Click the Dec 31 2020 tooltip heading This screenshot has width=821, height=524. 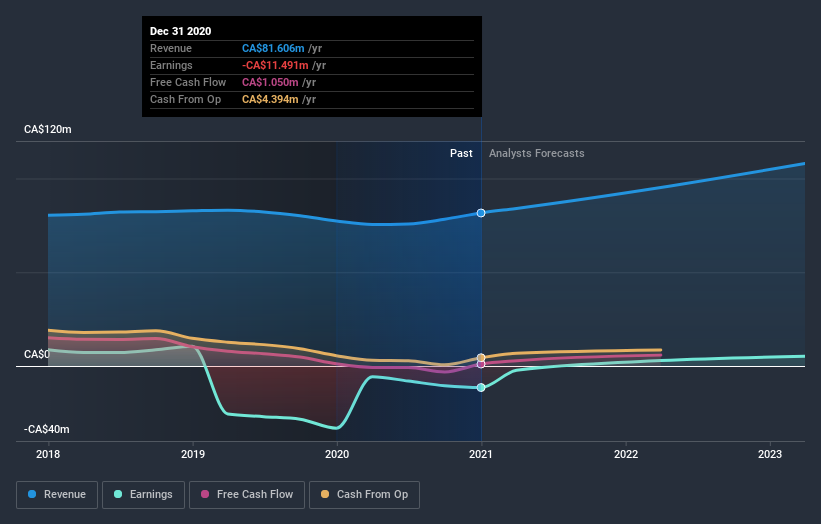point(181,31)
